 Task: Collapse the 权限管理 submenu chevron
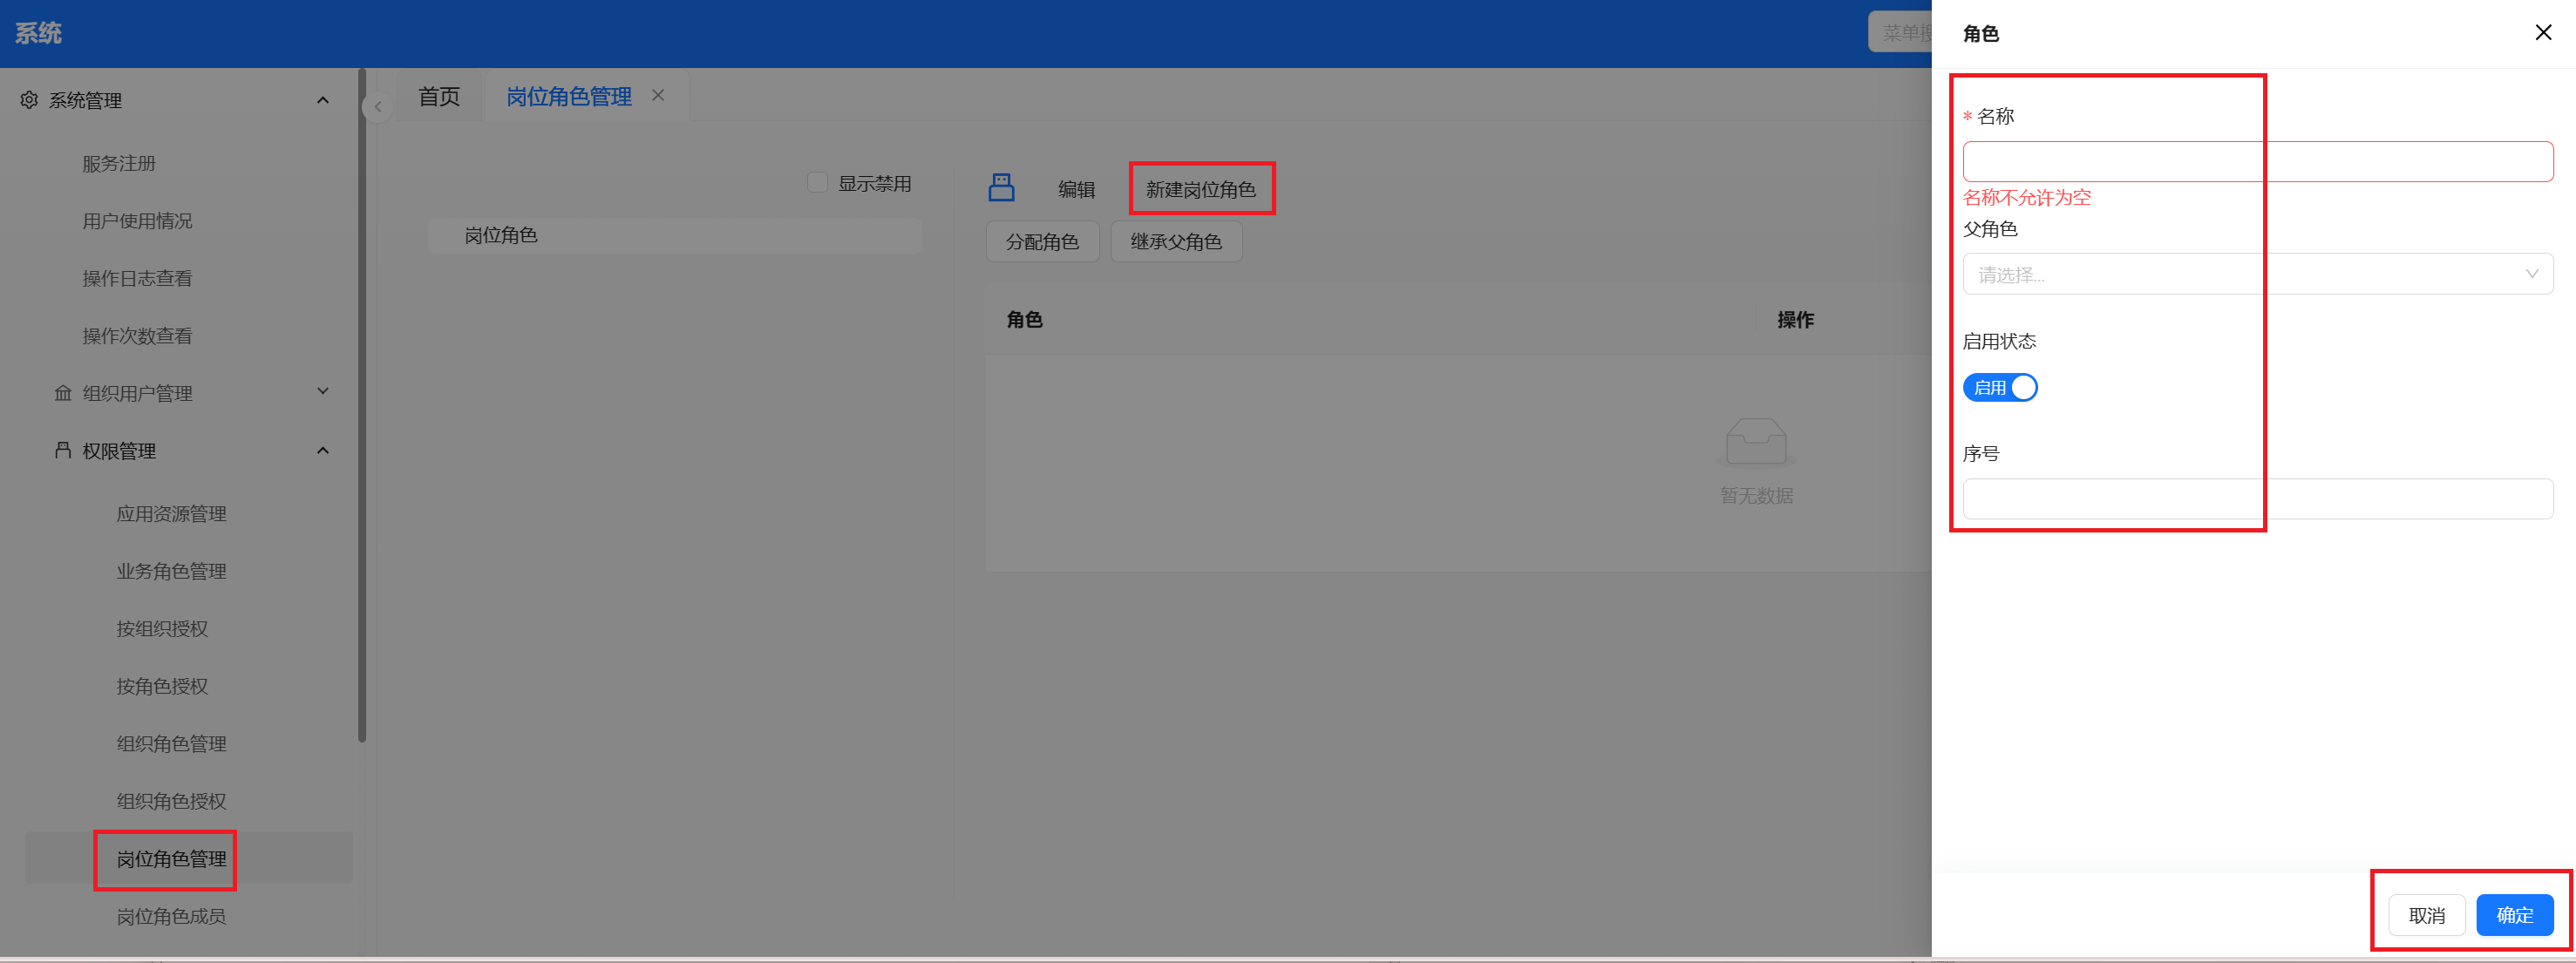click(323, 450)
